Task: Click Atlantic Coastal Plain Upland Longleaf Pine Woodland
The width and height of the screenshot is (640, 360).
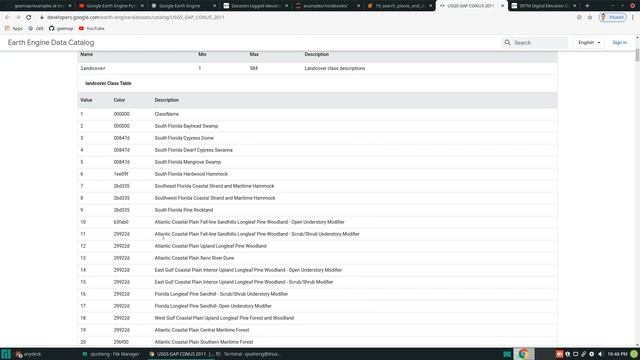Action: tap(211, 246)
